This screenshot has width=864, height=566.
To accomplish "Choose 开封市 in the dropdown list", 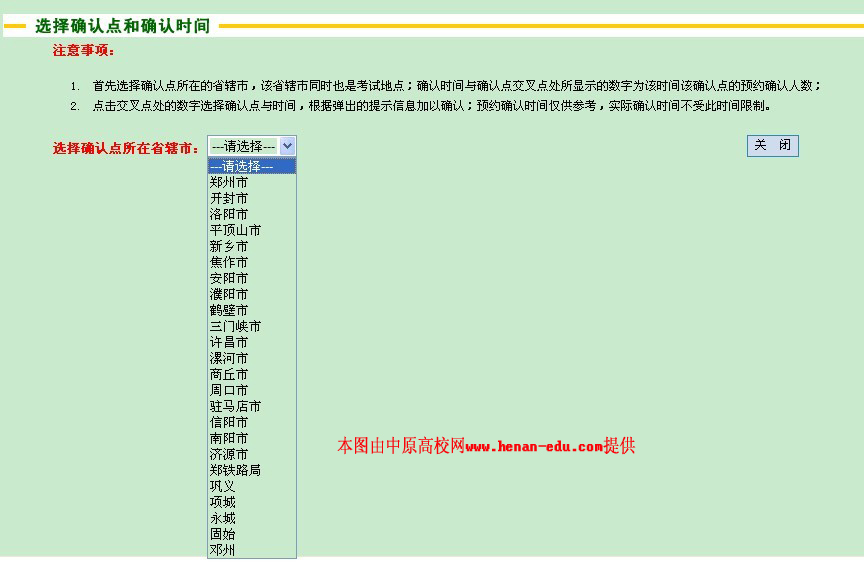I will click(x=229, y=199).
